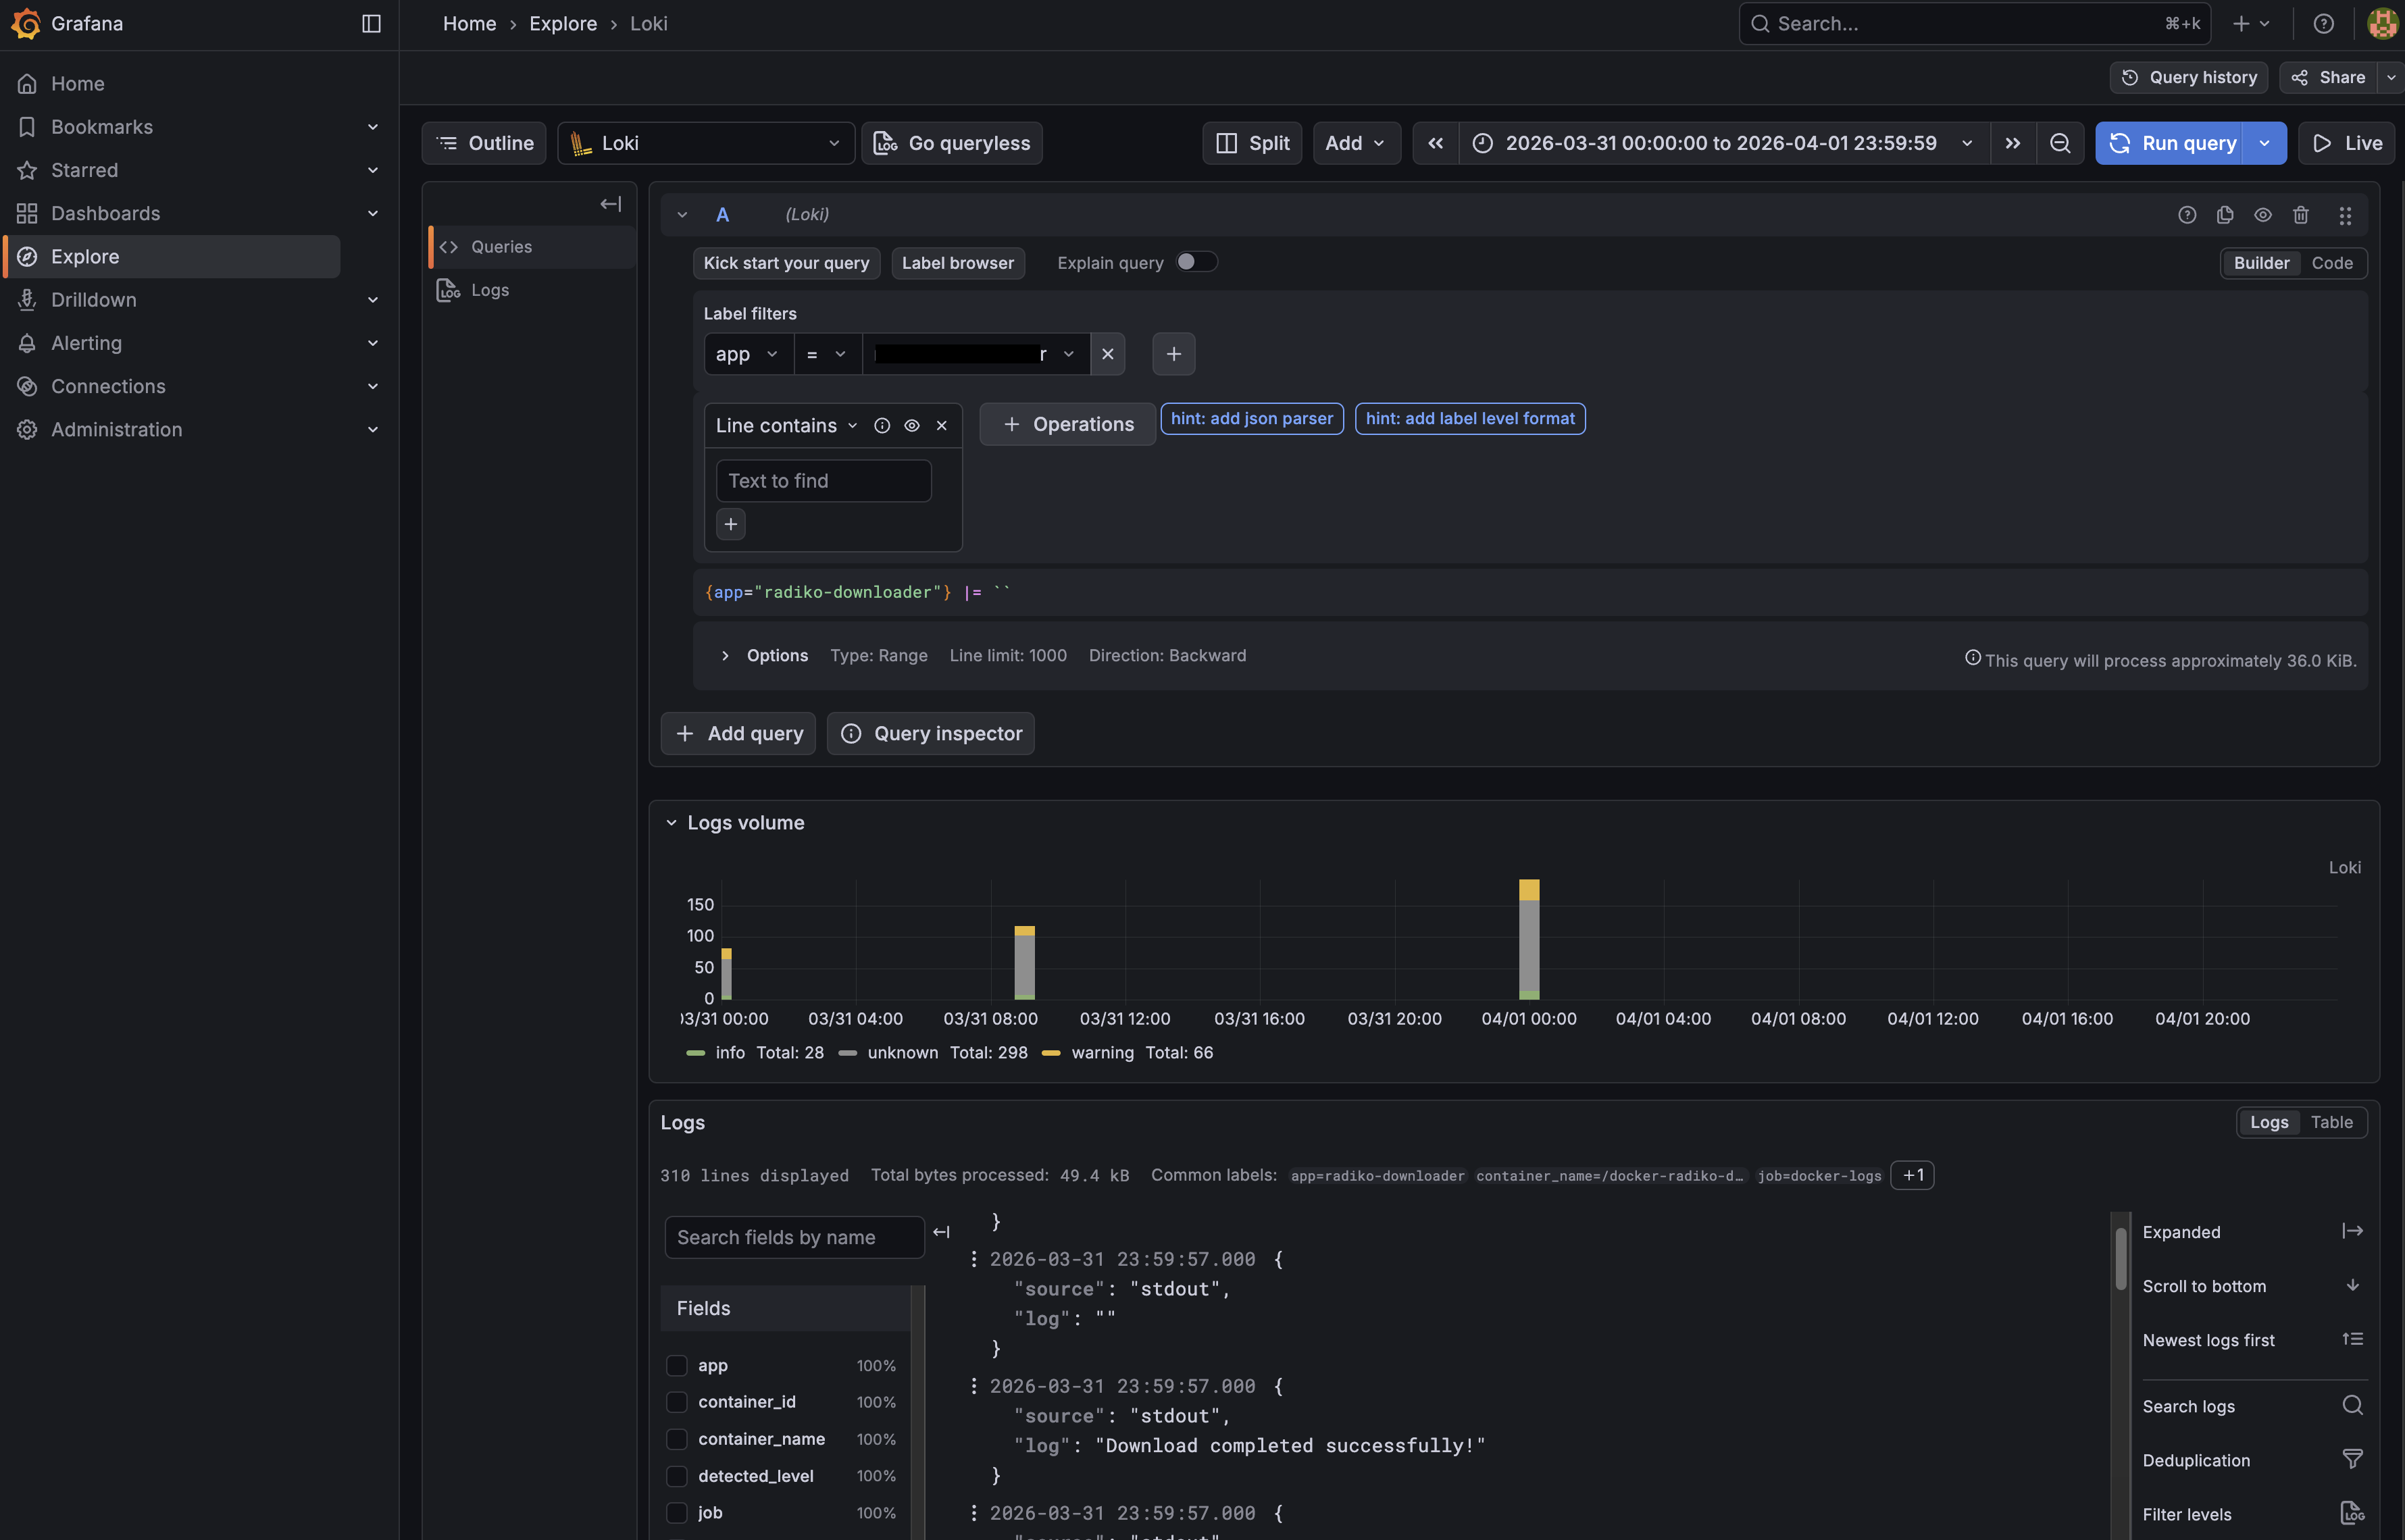Open log line menu for 23:59:57 Download completed entry
This screenshot has width=2405, height=1540.
973,1386
